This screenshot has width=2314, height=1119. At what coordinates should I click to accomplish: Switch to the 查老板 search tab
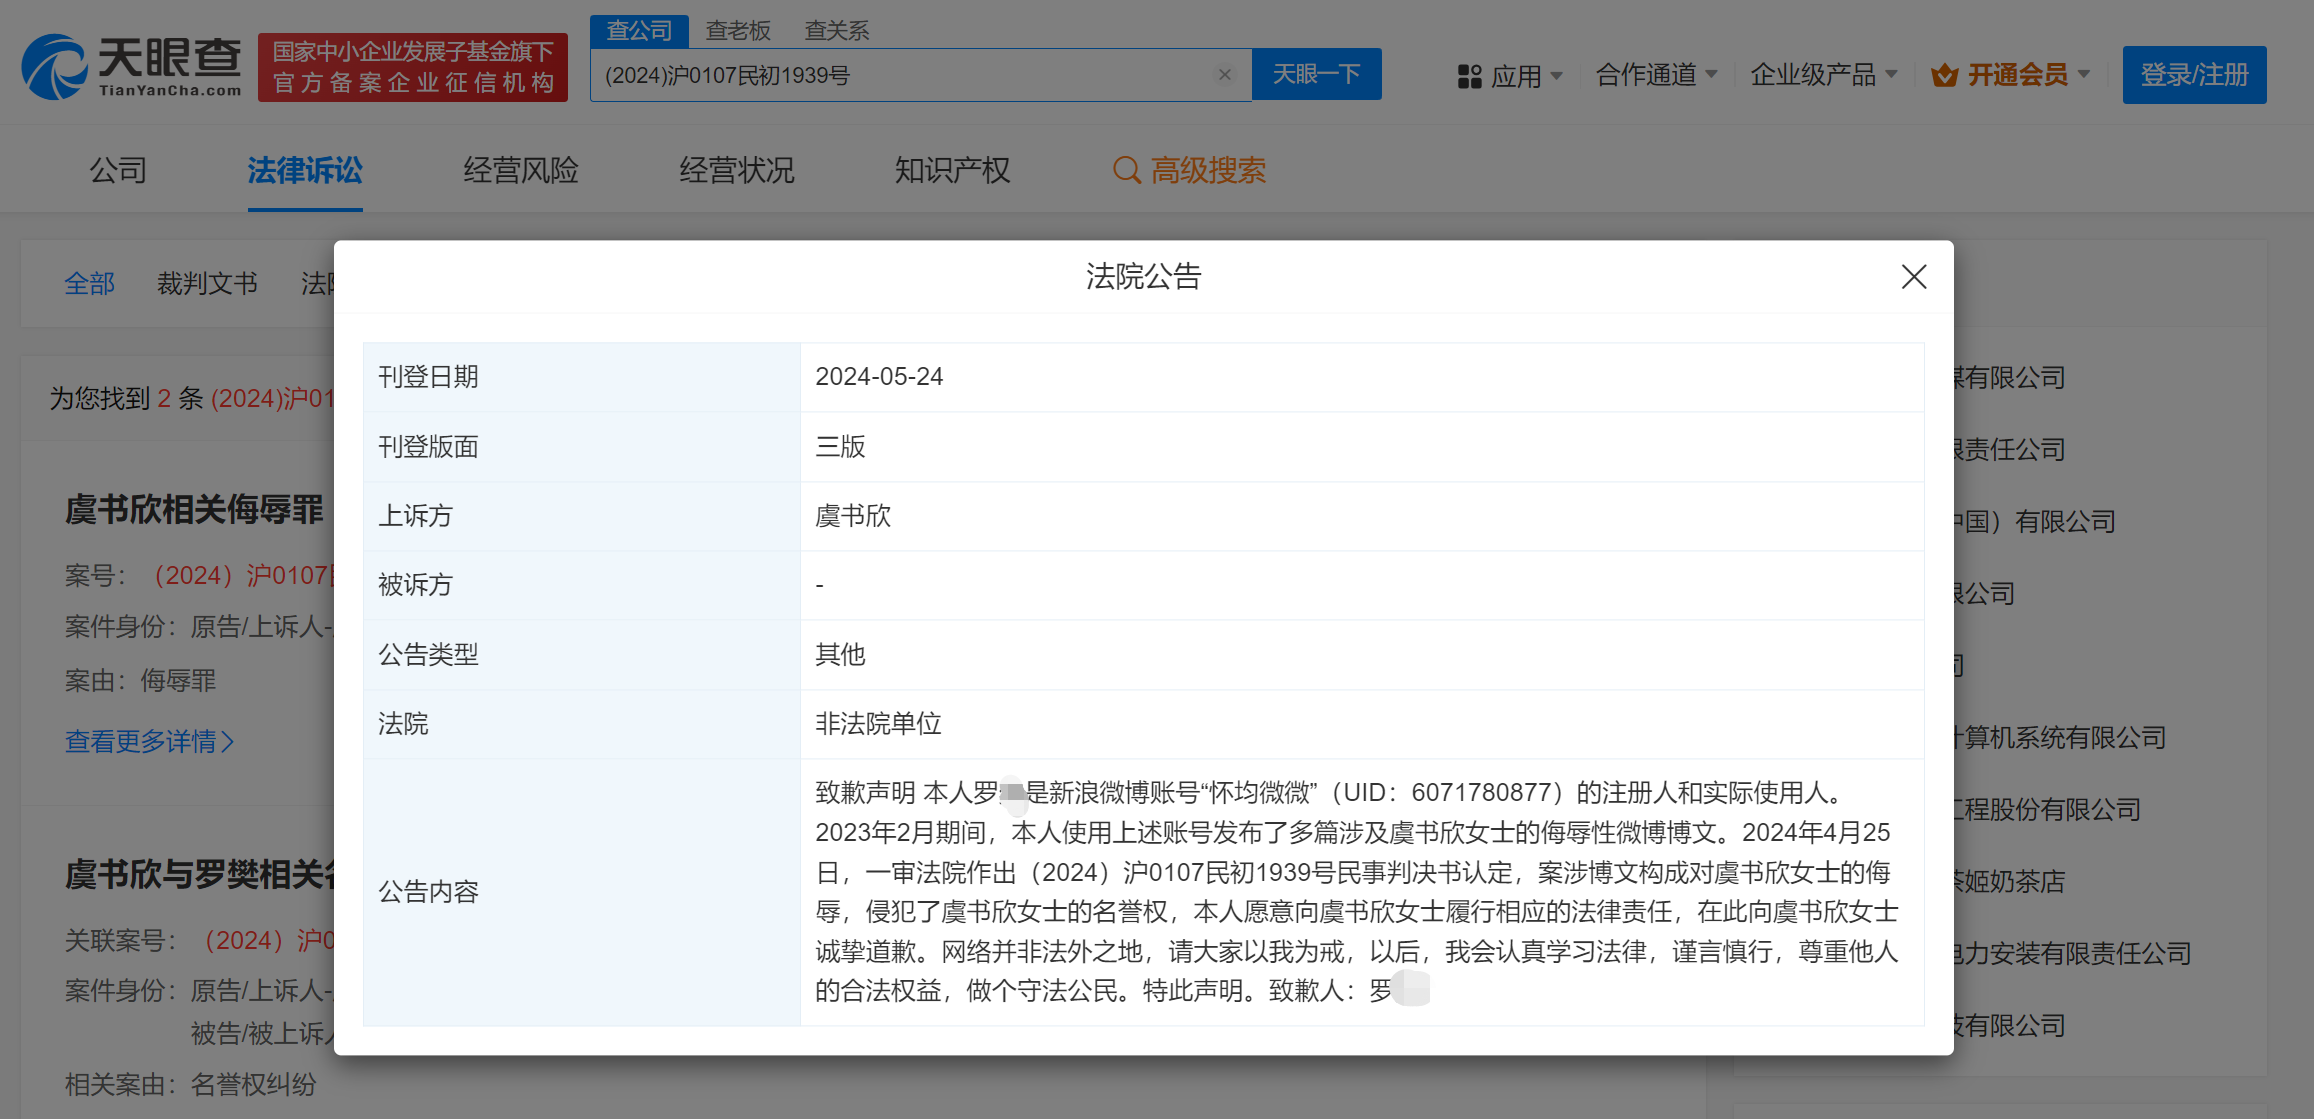click(738, 31)
